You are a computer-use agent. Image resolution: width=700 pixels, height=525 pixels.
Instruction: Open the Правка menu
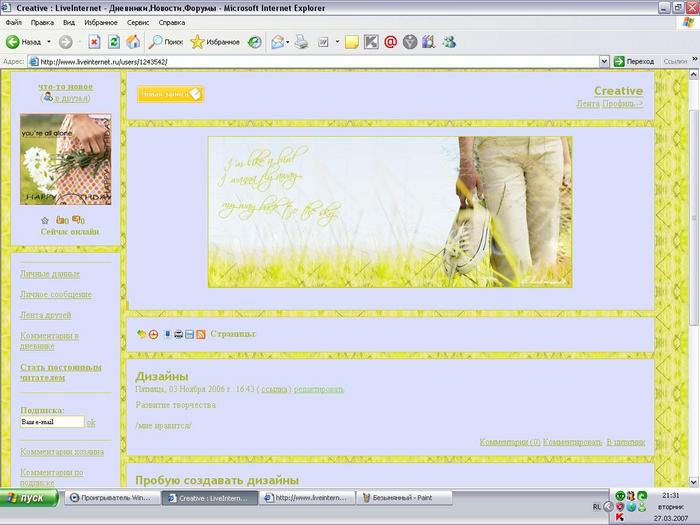(42, 22)
